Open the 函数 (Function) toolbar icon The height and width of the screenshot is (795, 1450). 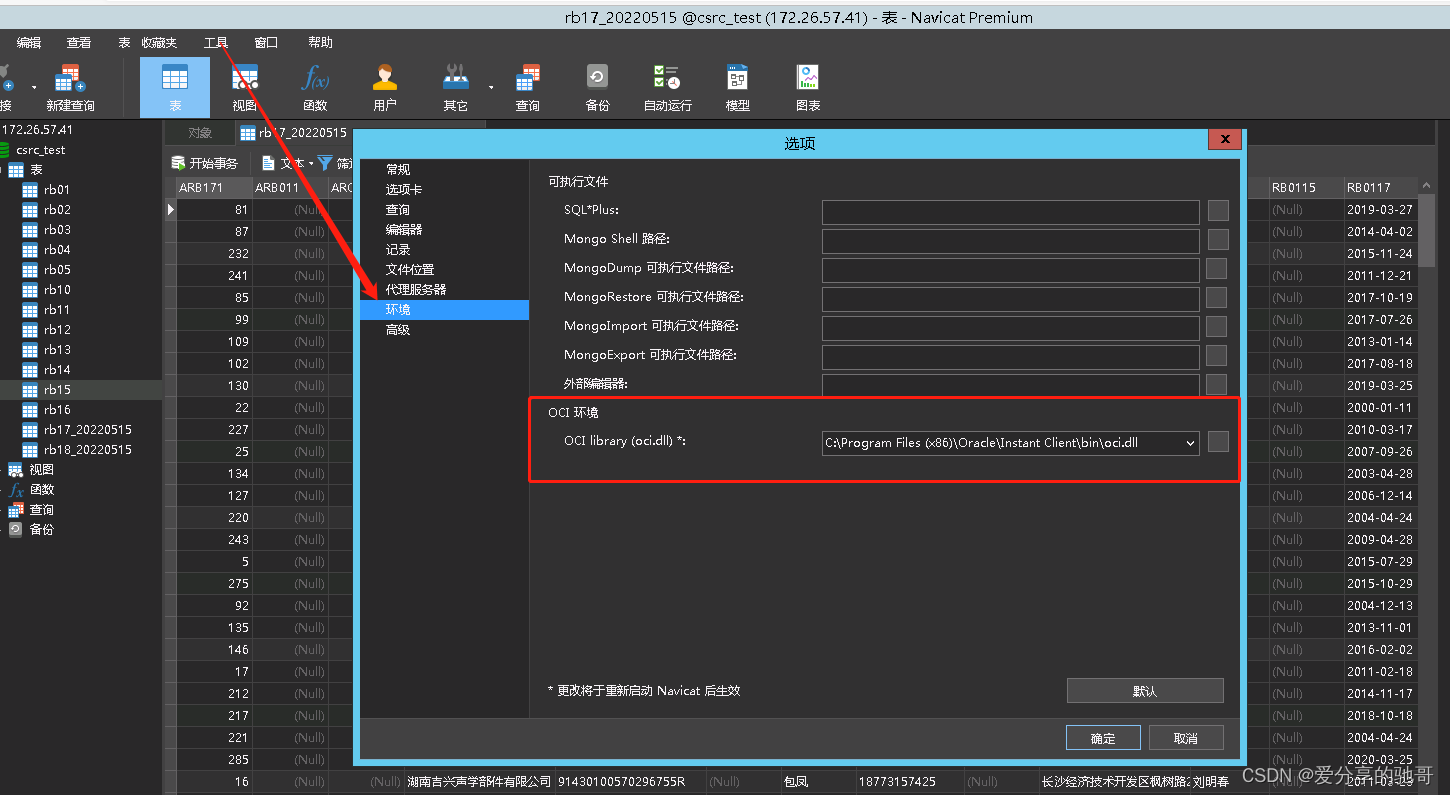[315, 87]
